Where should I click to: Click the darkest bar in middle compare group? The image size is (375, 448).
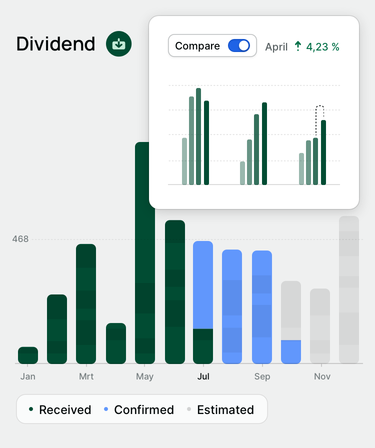(x=264, y=143)
